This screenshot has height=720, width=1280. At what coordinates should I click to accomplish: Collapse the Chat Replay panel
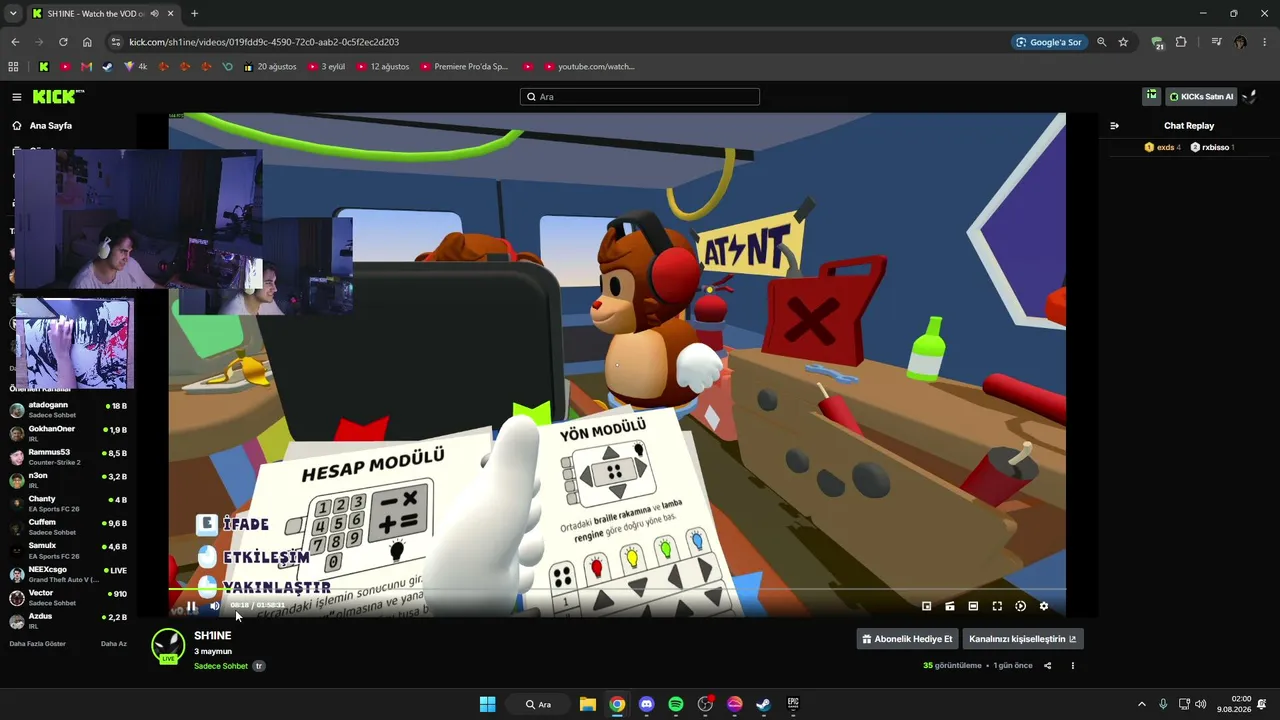tap(1114, 126)
